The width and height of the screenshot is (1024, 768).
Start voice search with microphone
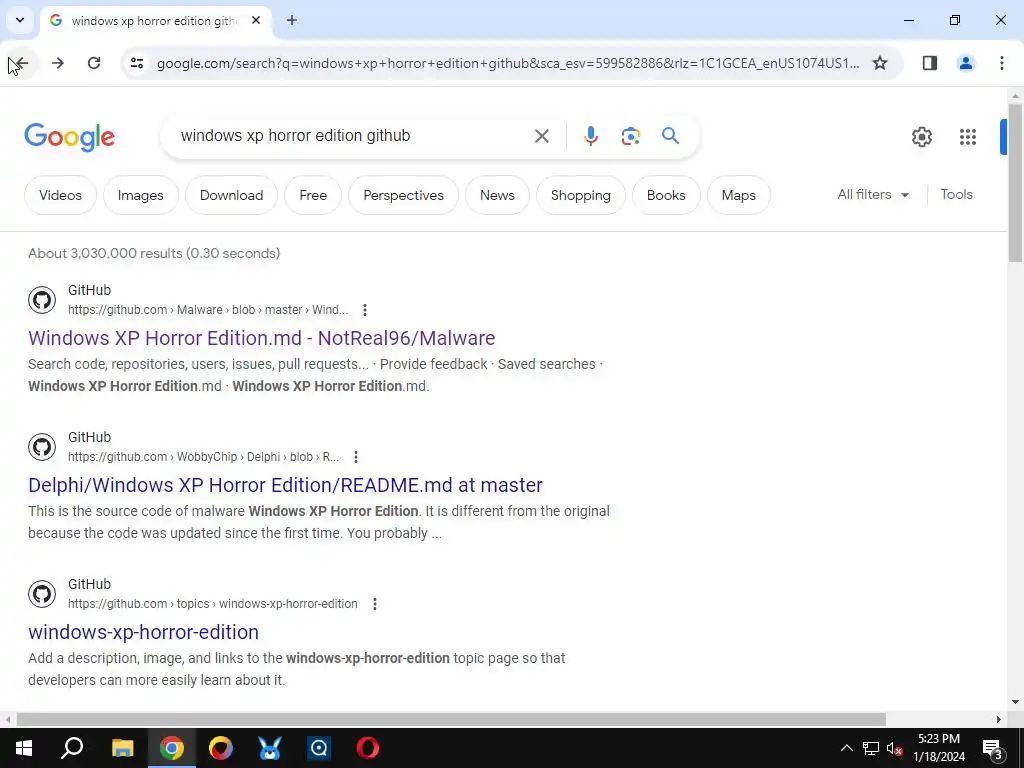pyautogui.click(x=590, y=136)
